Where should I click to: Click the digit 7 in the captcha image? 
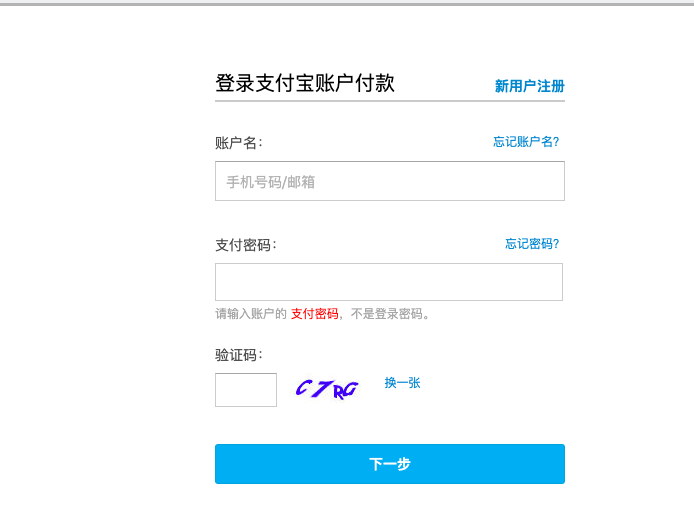click(322, 388)
